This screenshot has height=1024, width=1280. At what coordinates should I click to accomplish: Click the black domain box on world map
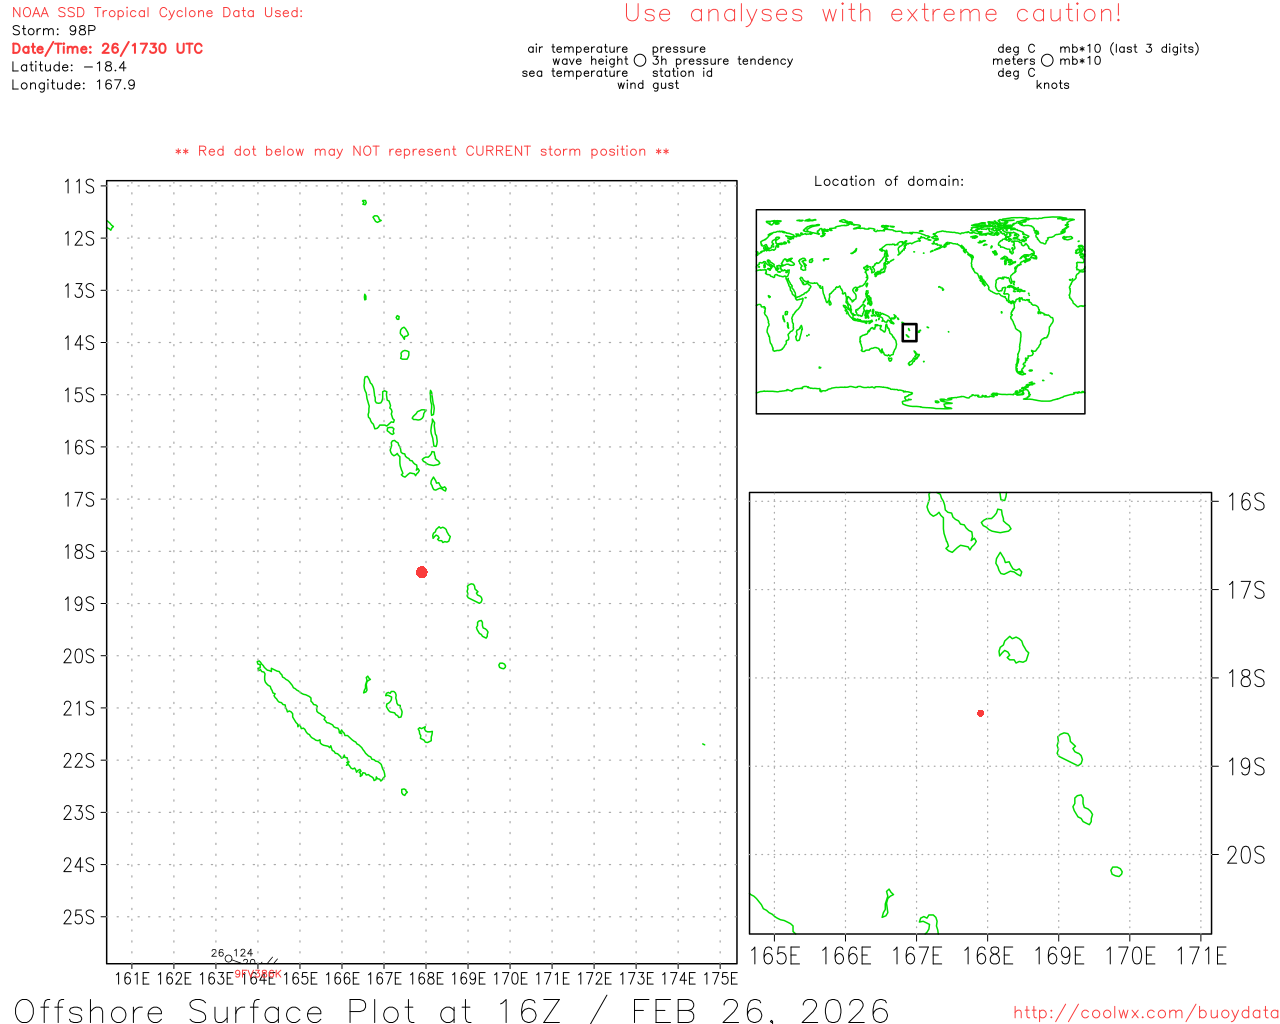tap(909, 332)
